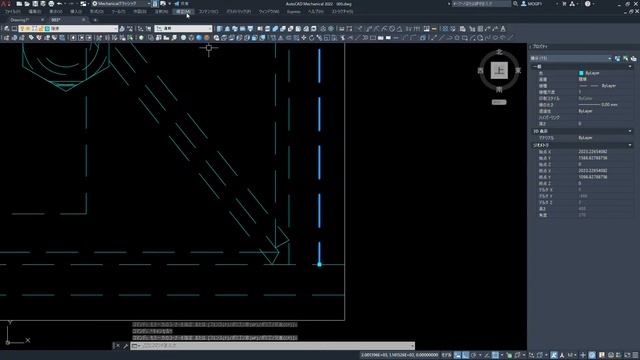This screenshot has height=360, width=640.
Task: Open the ファイル(F) menu
Action: coord(13,12)
